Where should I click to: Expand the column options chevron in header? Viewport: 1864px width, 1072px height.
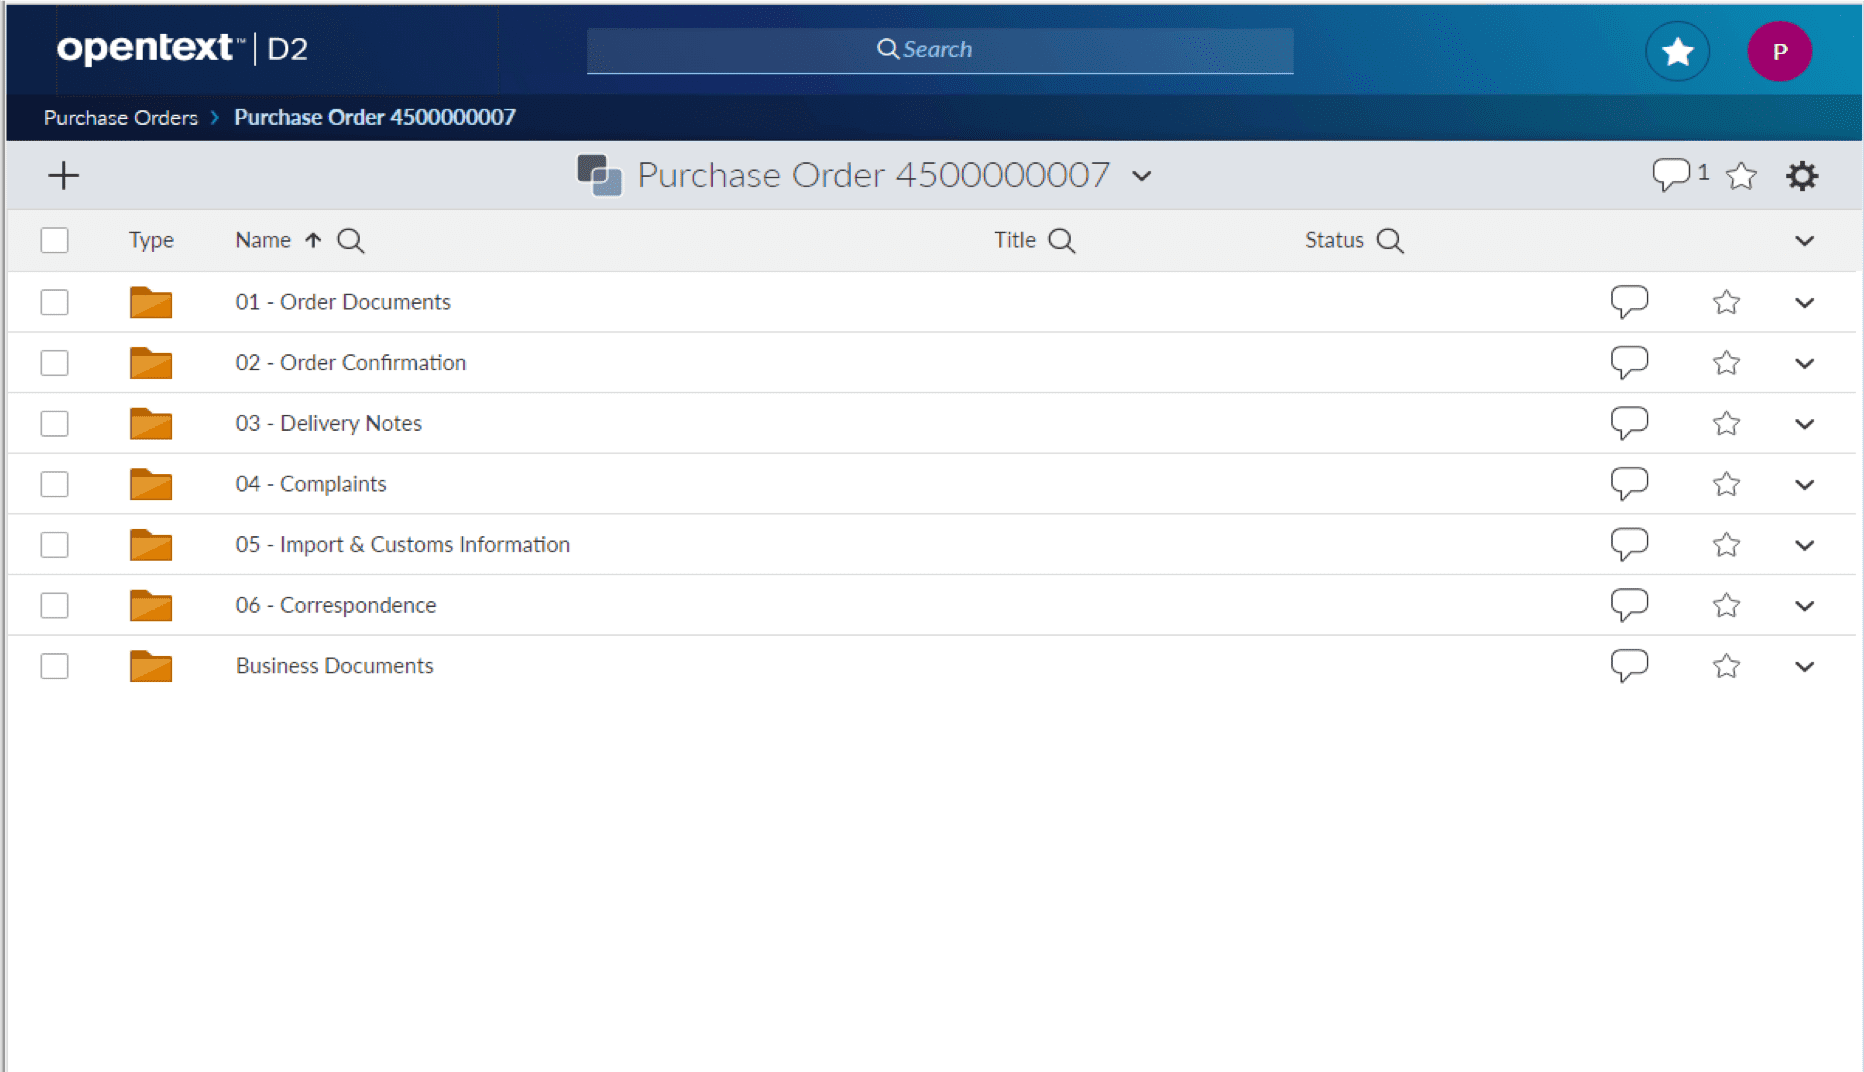pyautogui.click(x=1806, y=240)
